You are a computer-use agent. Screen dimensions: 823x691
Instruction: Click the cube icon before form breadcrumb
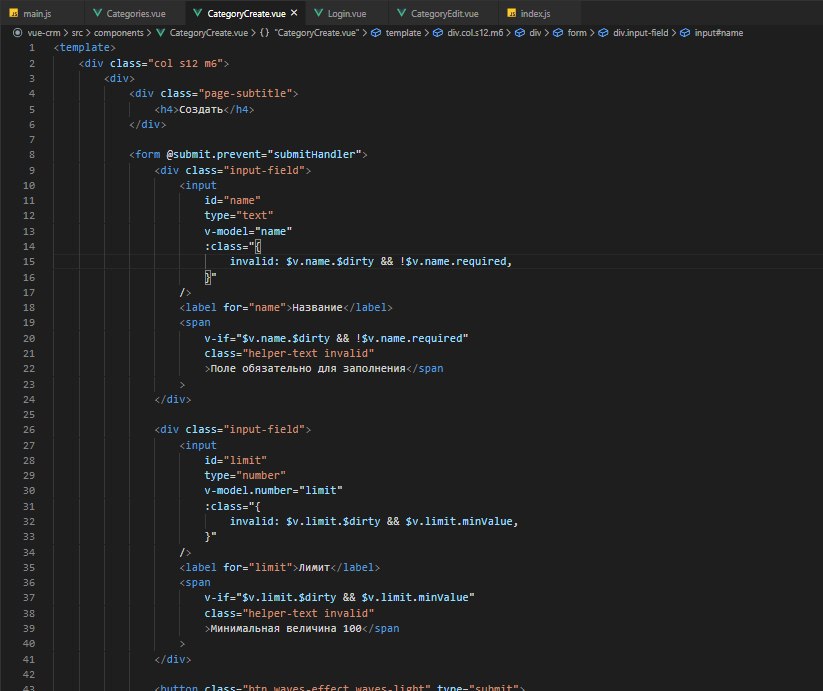click(557, 33)
